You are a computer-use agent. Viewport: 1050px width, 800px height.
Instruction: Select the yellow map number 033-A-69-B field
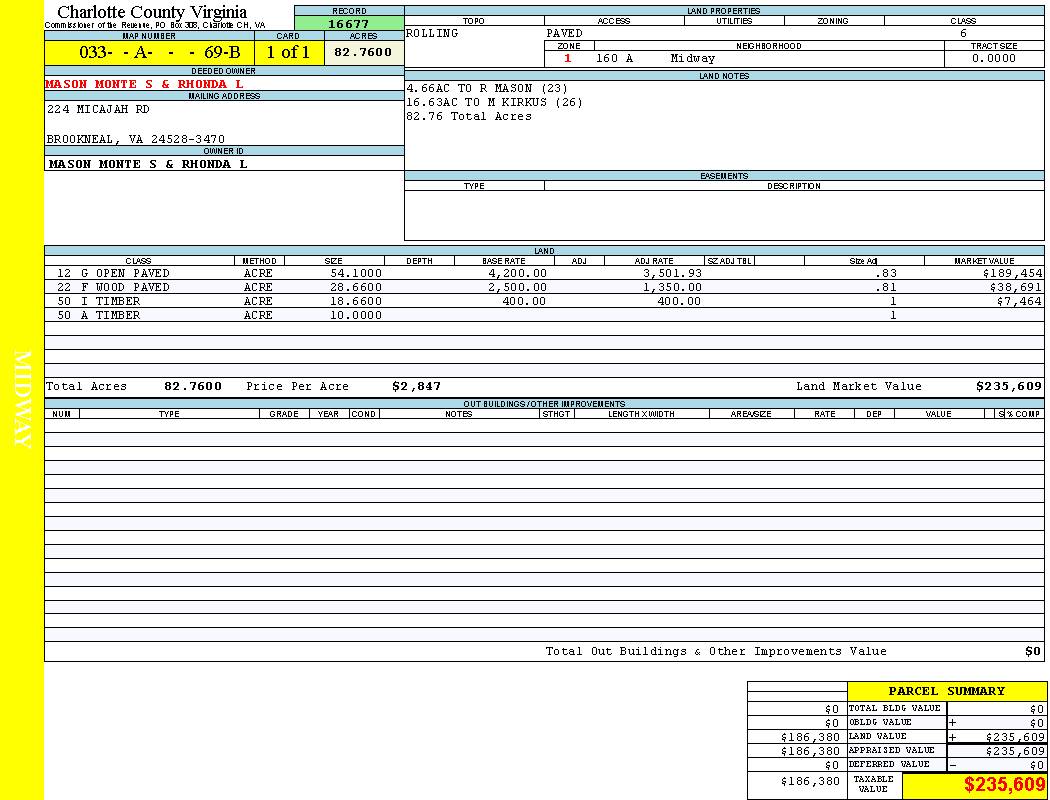148,52
